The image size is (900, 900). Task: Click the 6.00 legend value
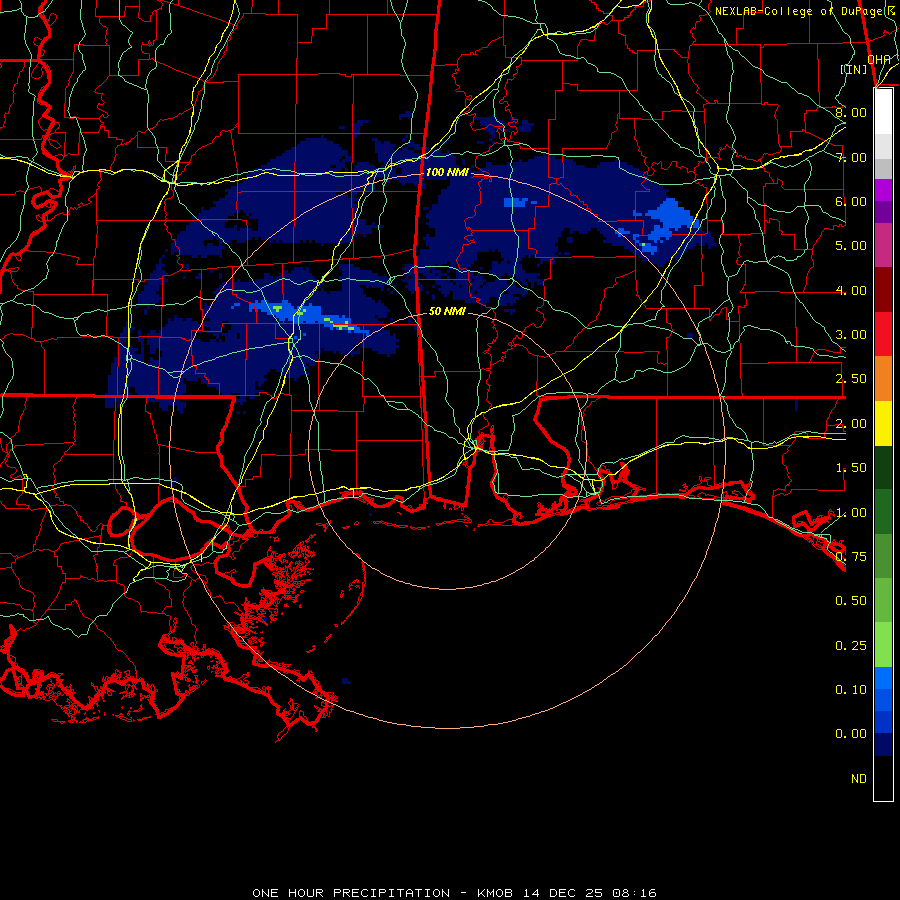click(851, 201)
